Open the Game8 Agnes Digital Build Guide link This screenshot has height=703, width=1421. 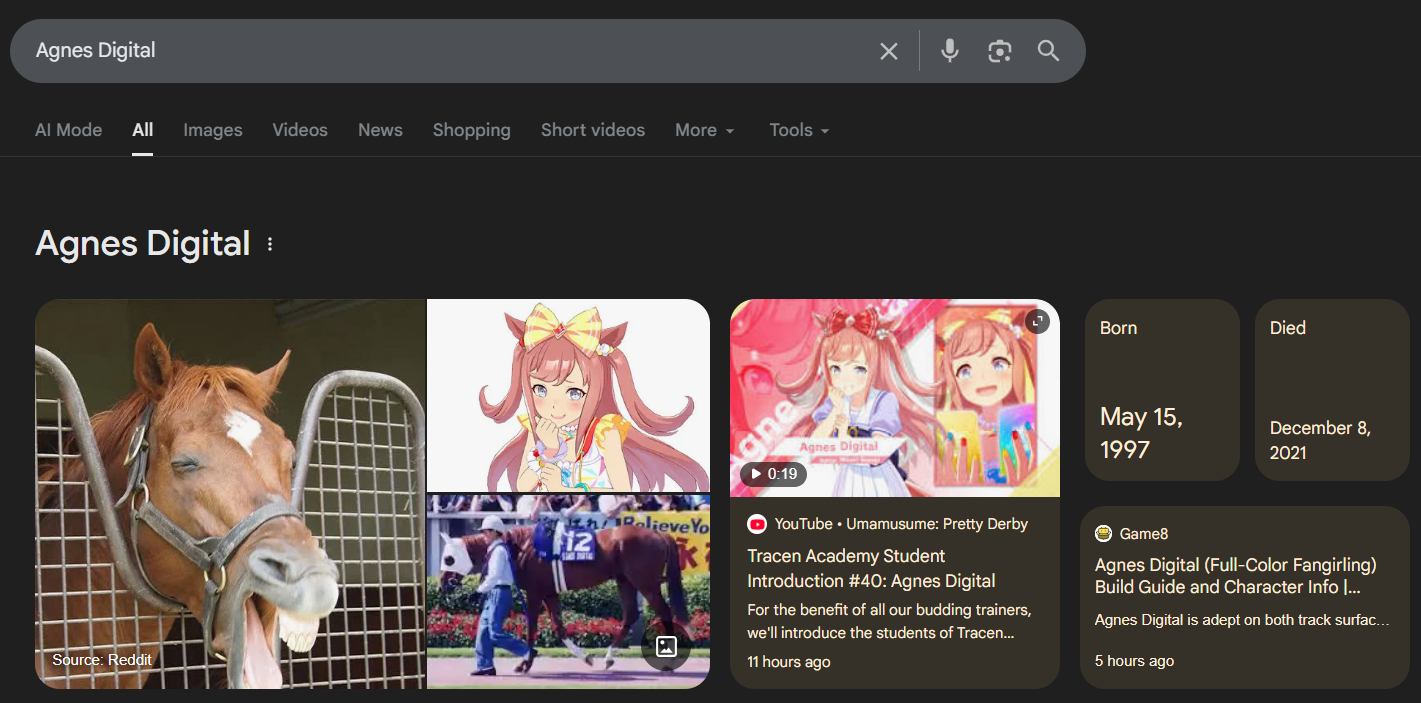(x=1236, y=577)
